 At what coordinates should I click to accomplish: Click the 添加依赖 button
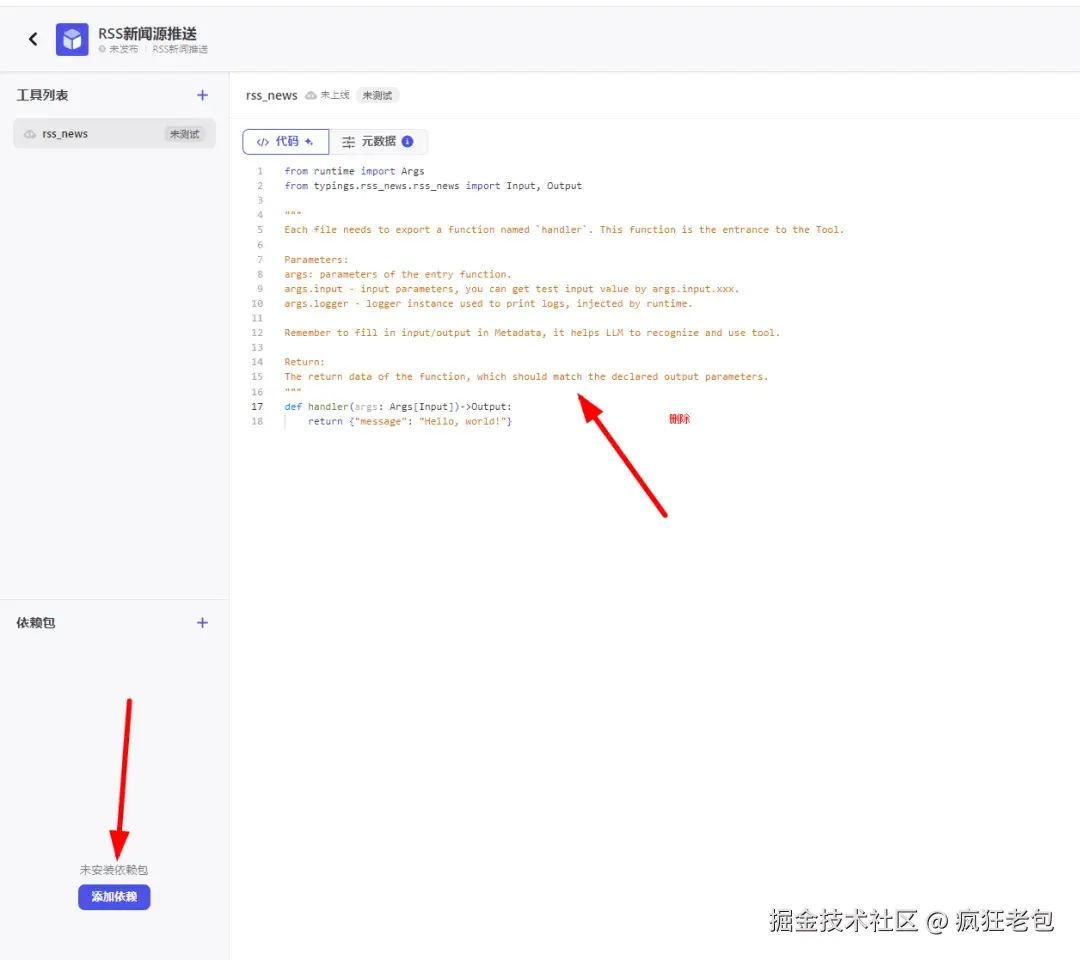pyautogui.click(x=114, y=897)
